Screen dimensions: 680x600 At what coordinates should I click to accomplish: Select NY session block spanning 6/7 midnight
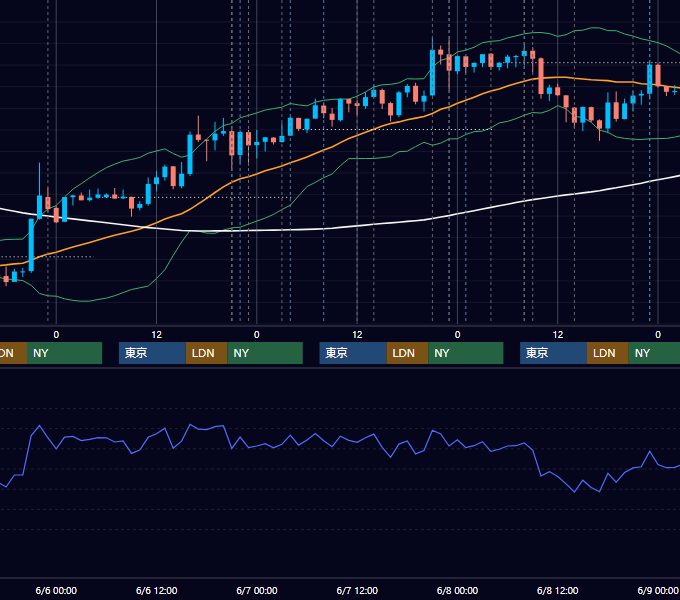[265, 353]
